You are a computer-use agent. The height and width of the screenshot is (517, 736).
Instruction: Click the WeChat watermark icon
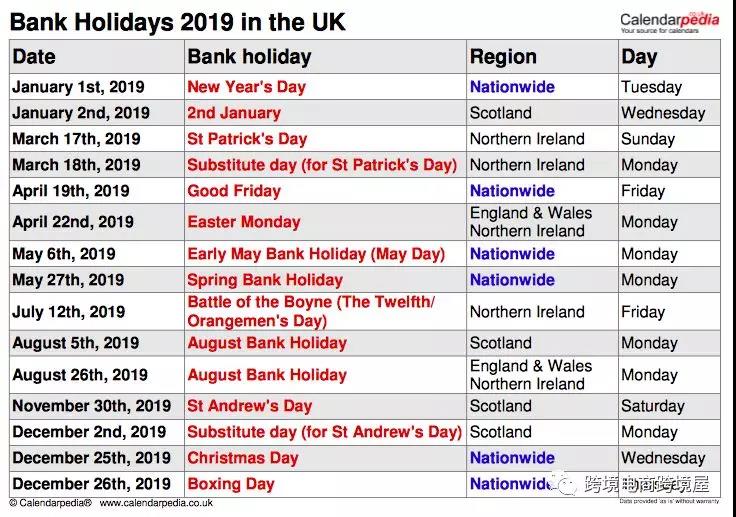point(565,484)
